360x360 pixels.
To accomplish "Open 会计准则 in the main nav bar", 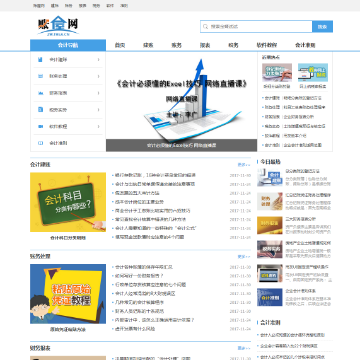I will [x=305, y=45].
